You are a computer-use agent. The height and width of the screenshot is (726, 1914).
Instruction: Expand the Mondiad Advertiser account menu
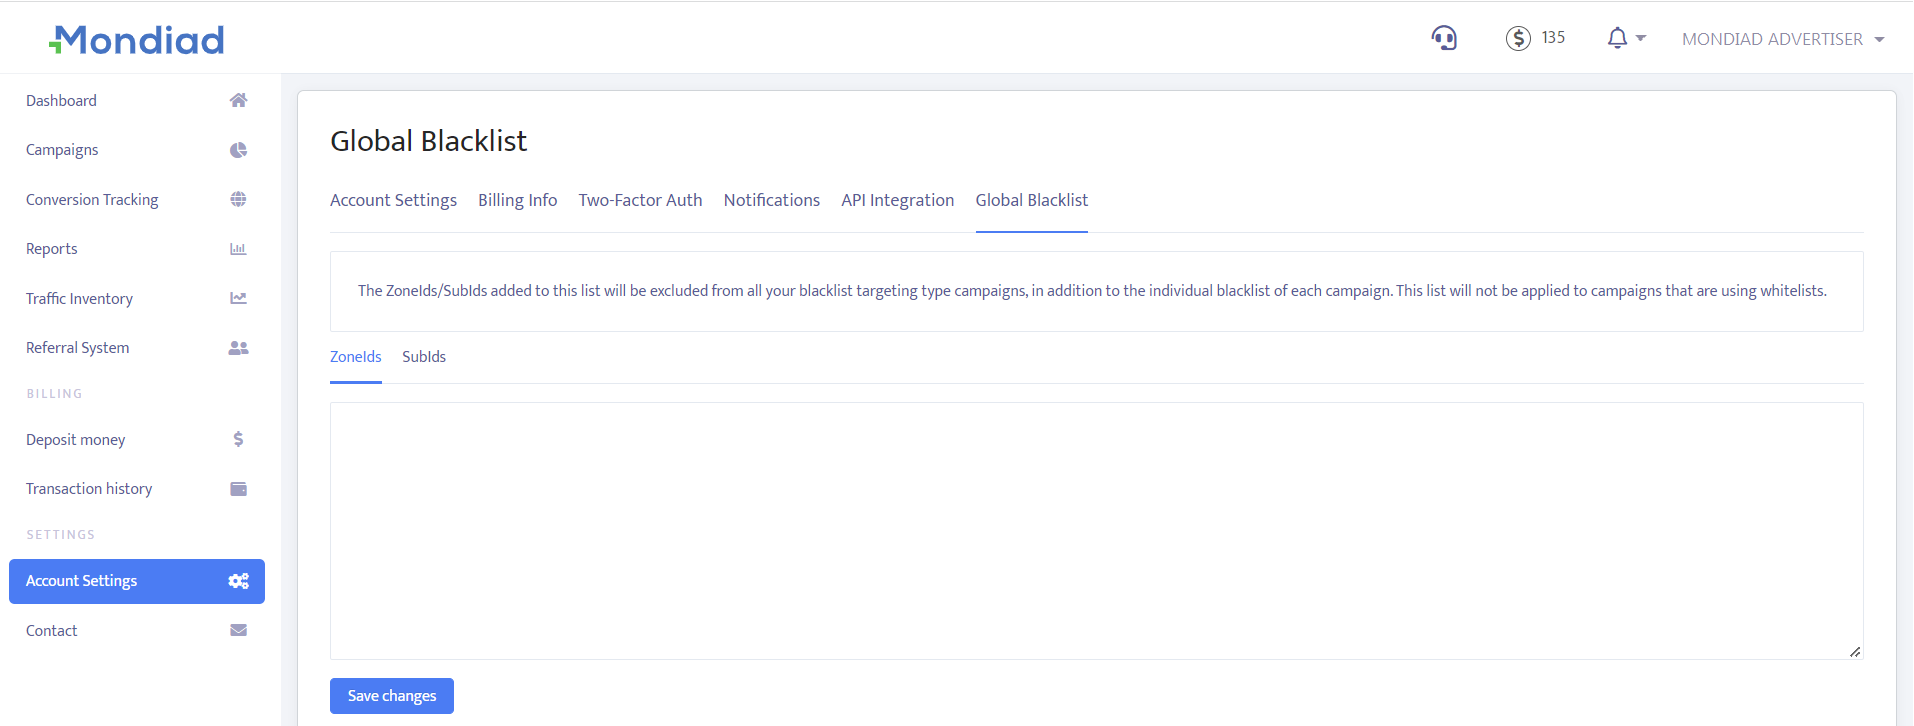[x=1782, y=39]
